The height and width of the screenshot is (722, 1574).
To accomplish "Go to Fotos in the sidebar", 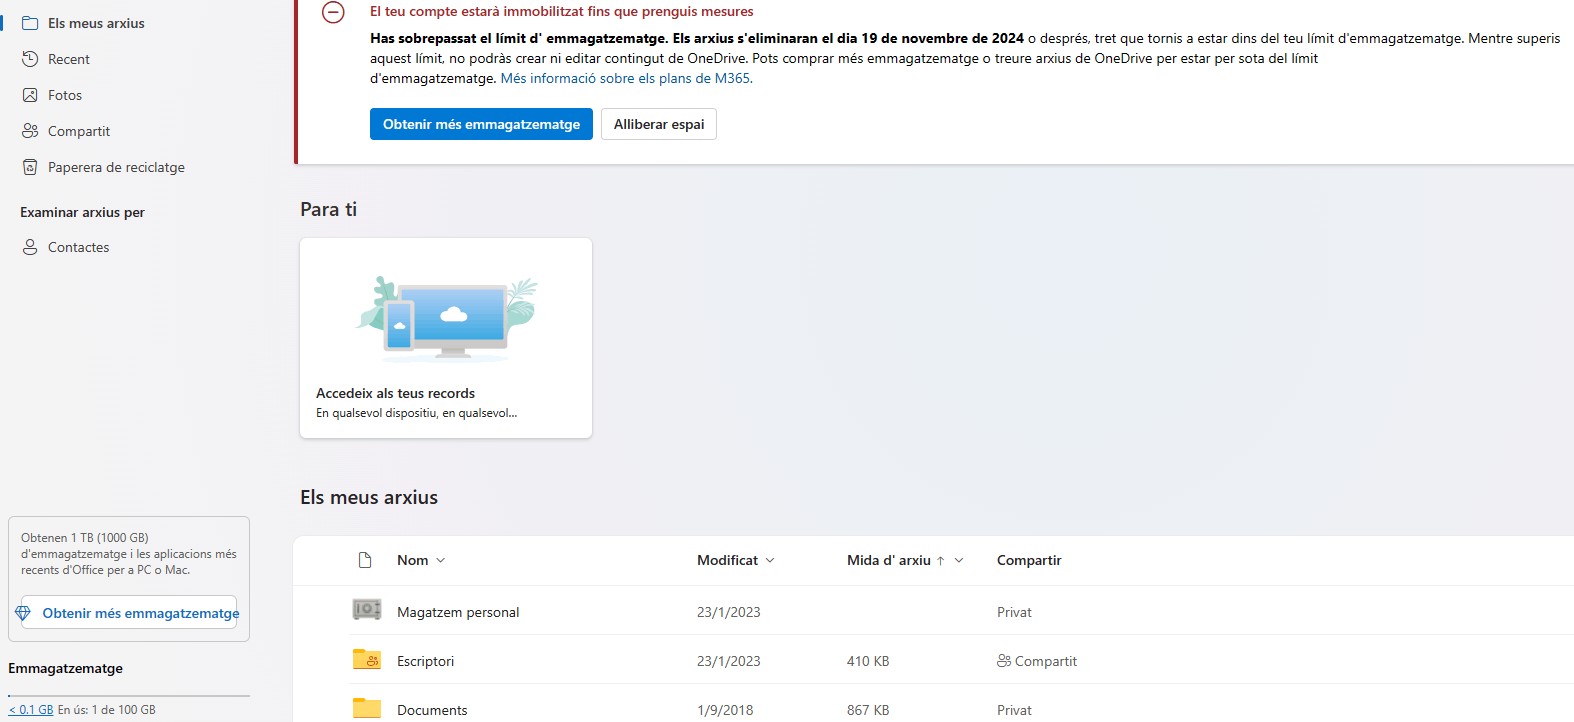I will coord(65,95).
